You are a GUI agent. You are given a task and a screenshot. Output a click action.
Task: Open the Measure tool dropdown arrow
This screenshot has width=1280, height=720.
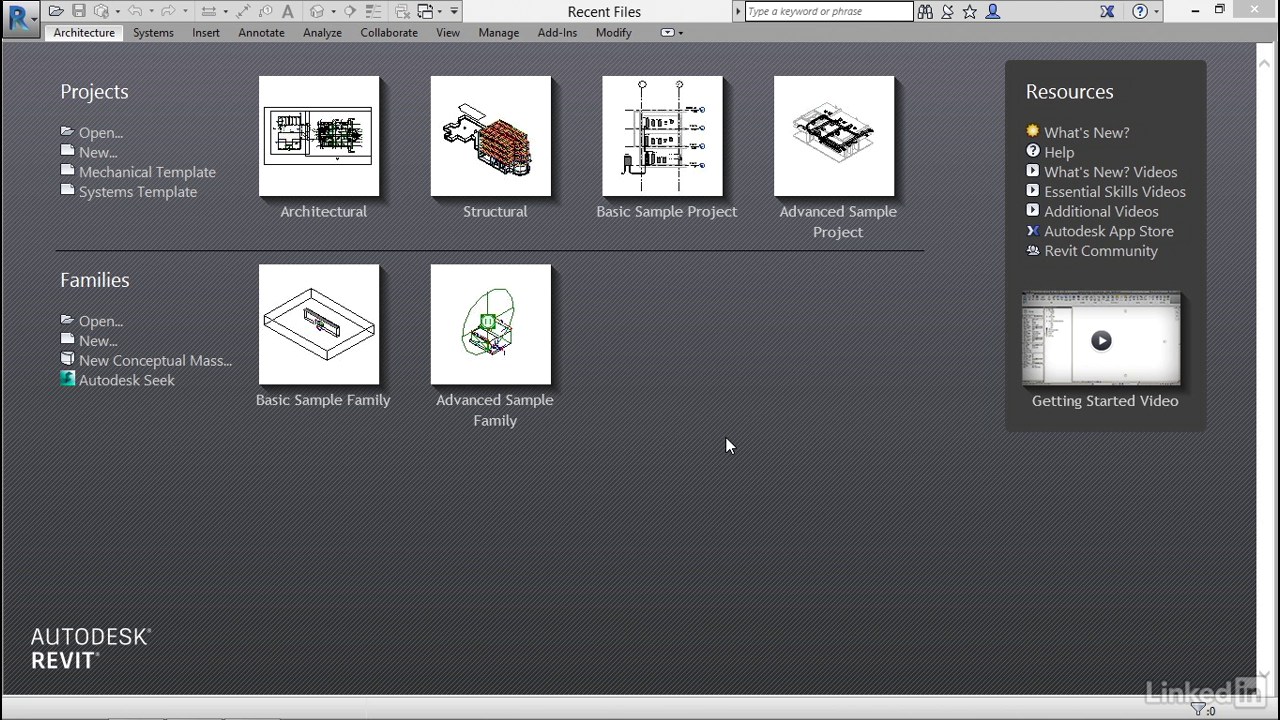coord(225,12)
